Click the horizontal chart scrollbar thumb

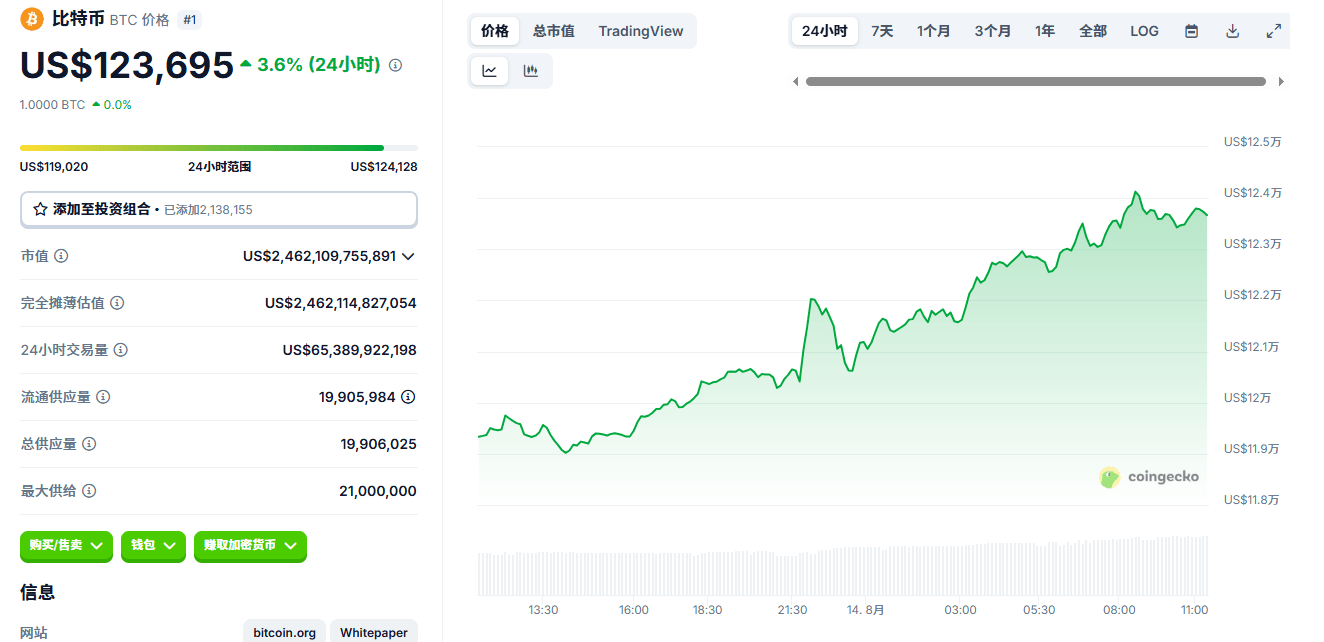tap(1036, 82)
